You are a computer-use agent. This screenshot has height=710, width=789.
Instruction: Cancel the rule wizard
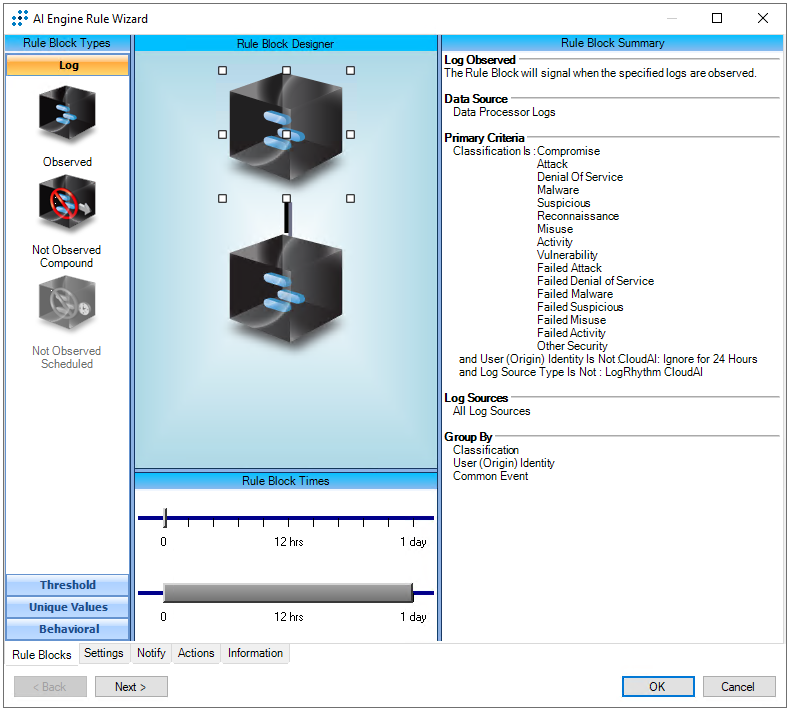(738, 687)
